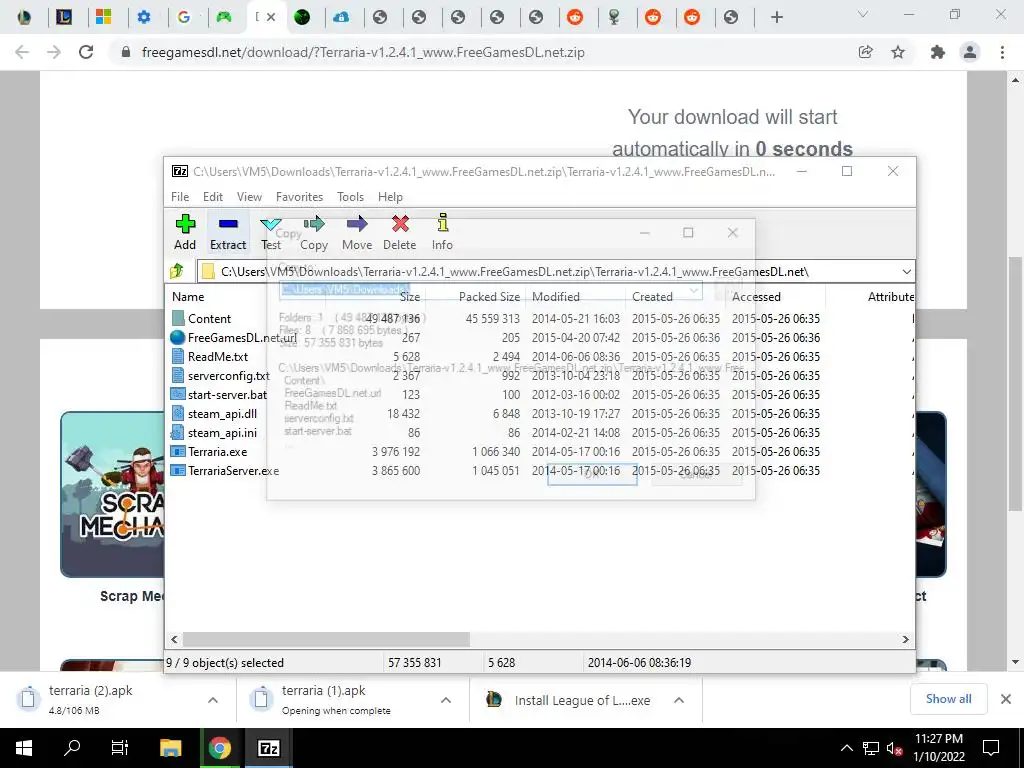Open the View menu in 7-Zip
Viewport: 1024px width, 768px height.
coord(249,197)
